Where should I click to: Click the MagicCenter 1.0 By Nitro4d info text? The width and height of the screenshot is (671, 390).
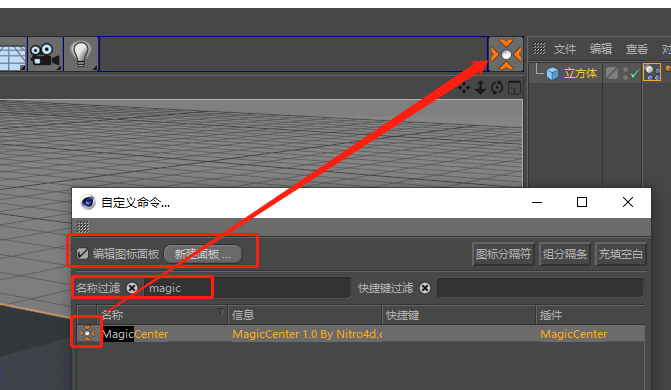307,333
